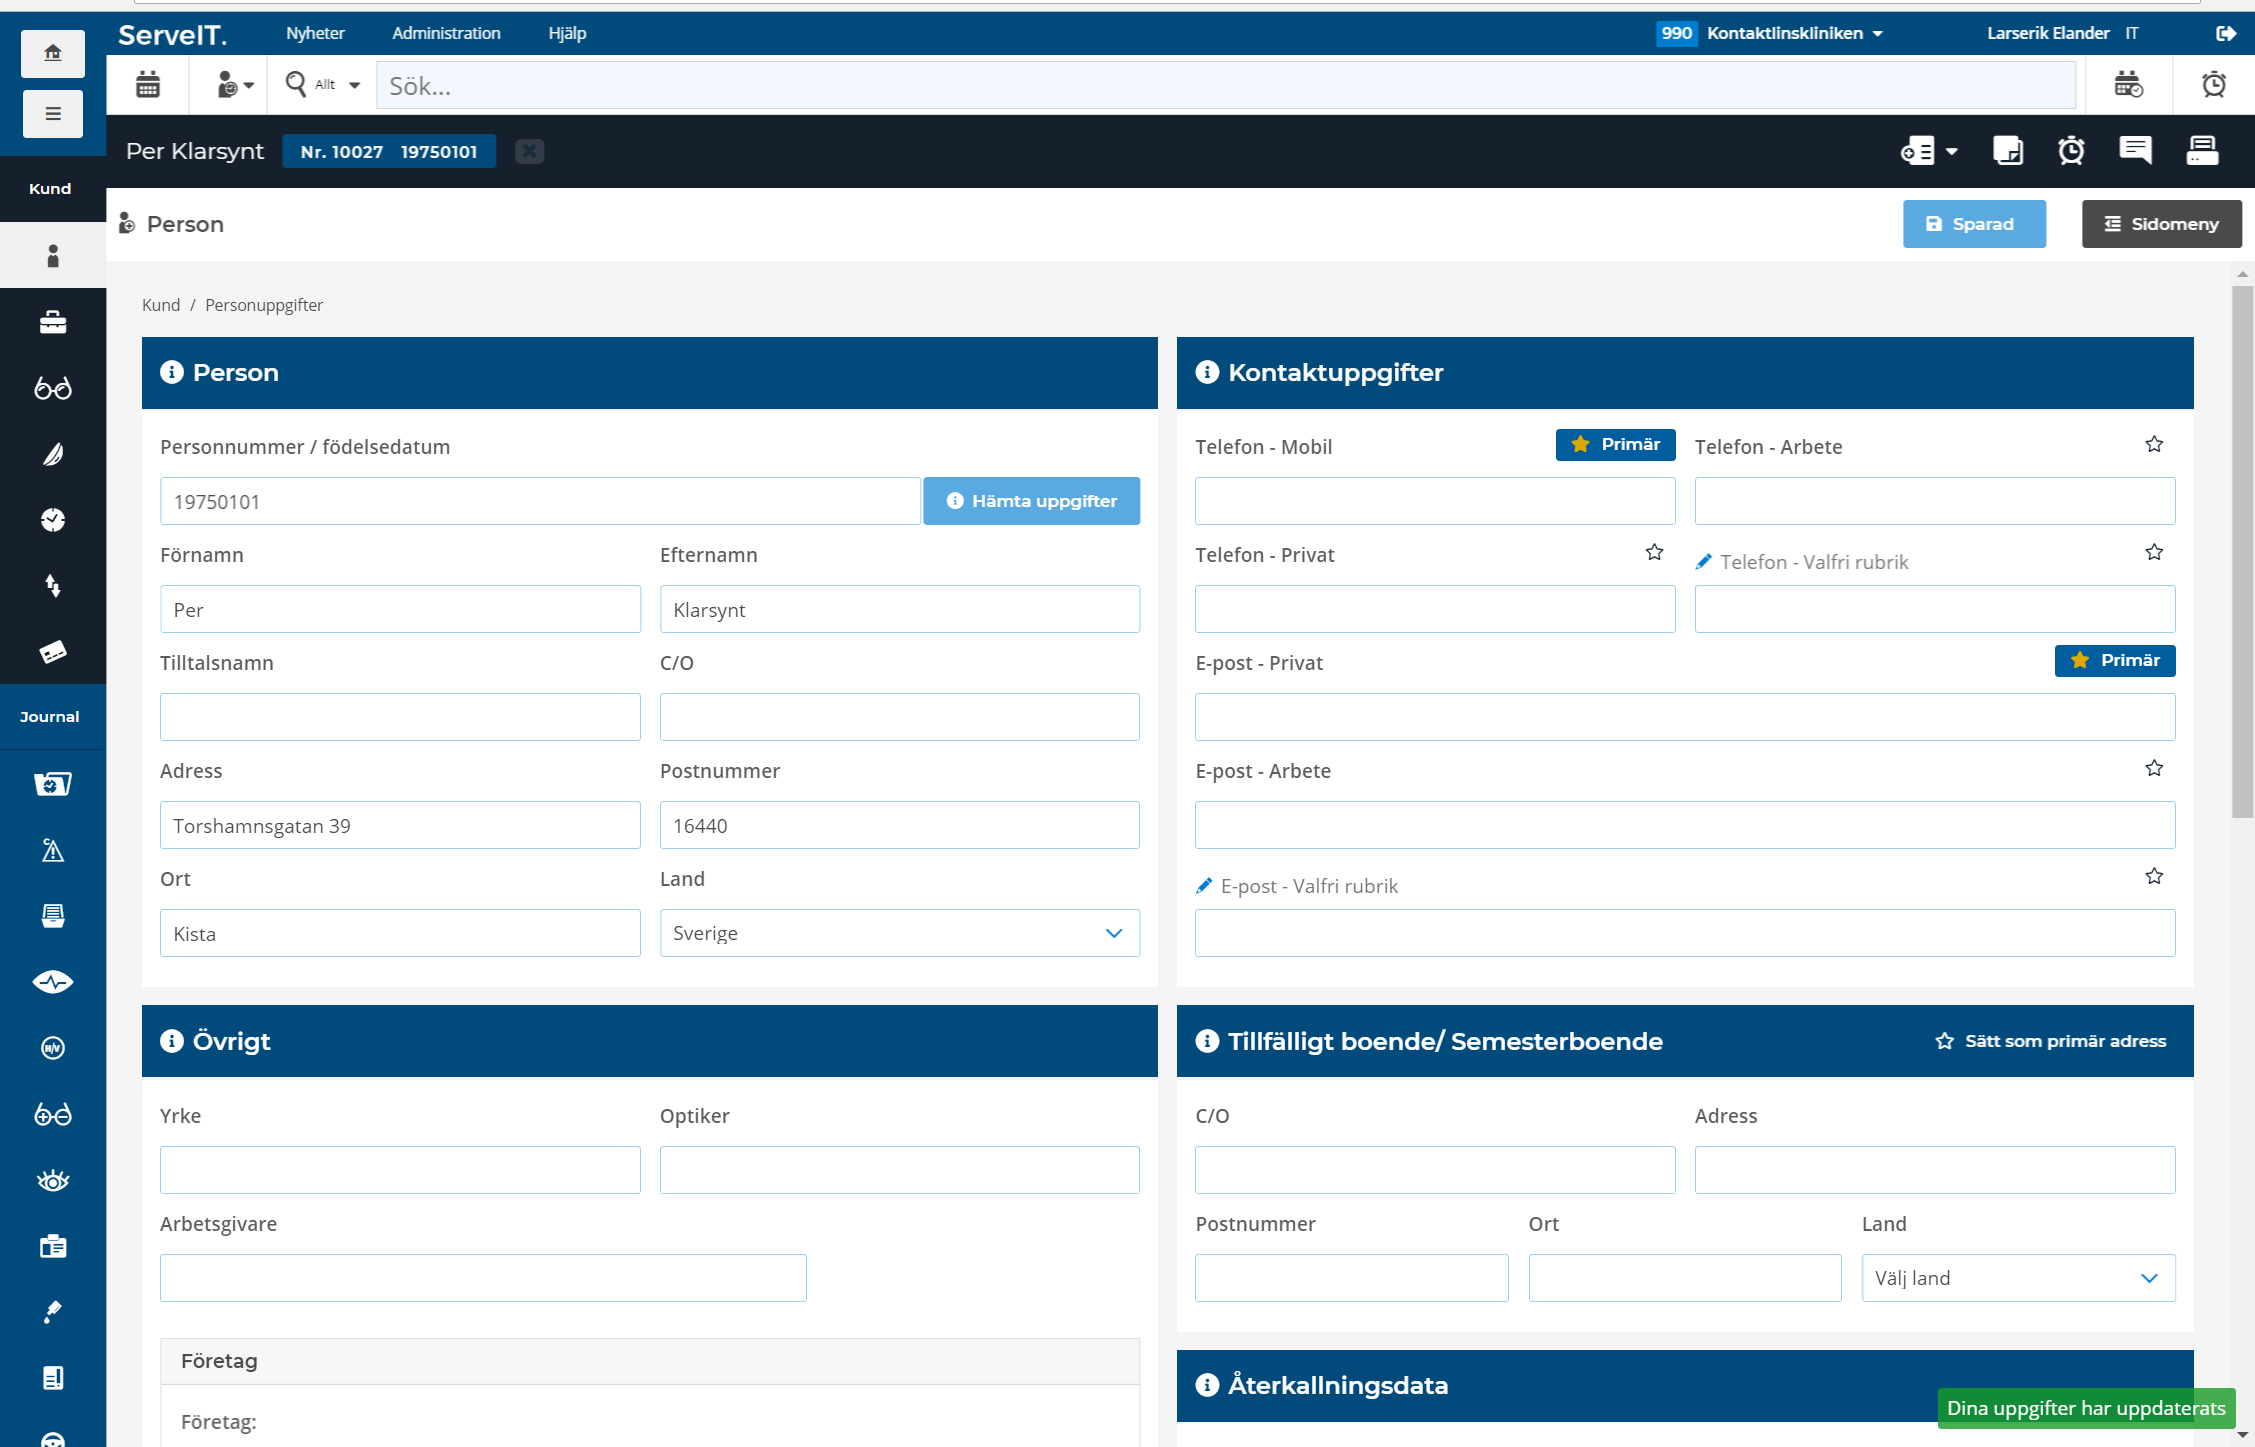The height and width of the screenshot is (1447, 2255).
Task: Expand the Land country dropdown in Person section
Action: [x=1116, y=934]
